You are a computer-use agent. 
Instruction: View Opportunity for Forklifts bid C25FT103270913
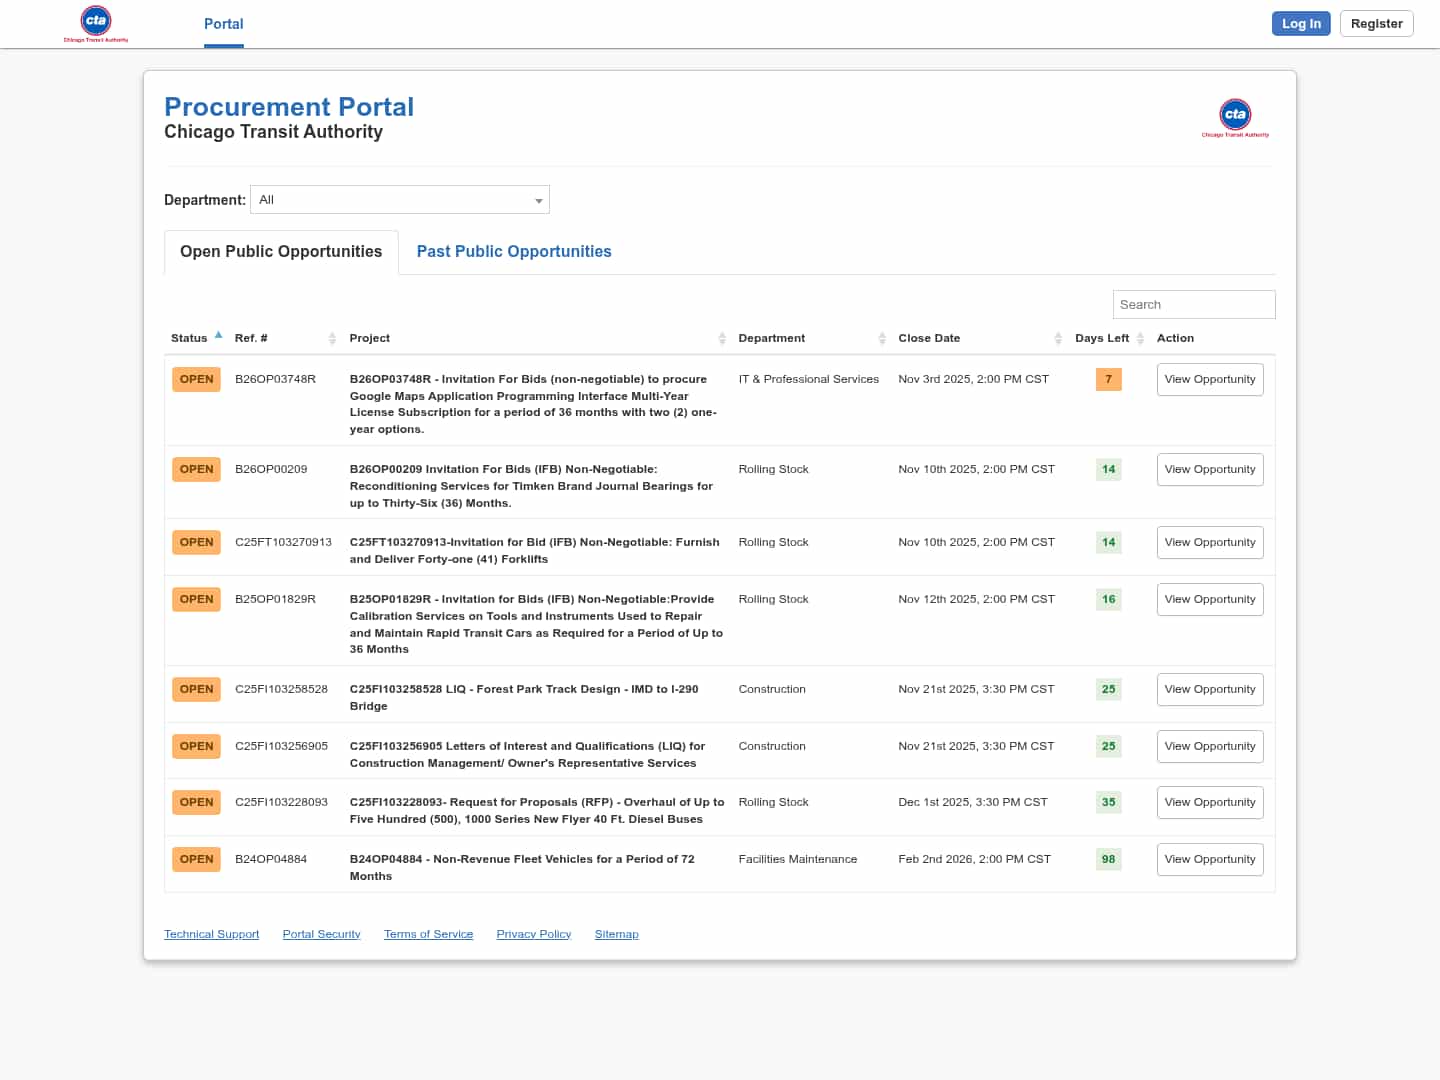coord(1209,543)
